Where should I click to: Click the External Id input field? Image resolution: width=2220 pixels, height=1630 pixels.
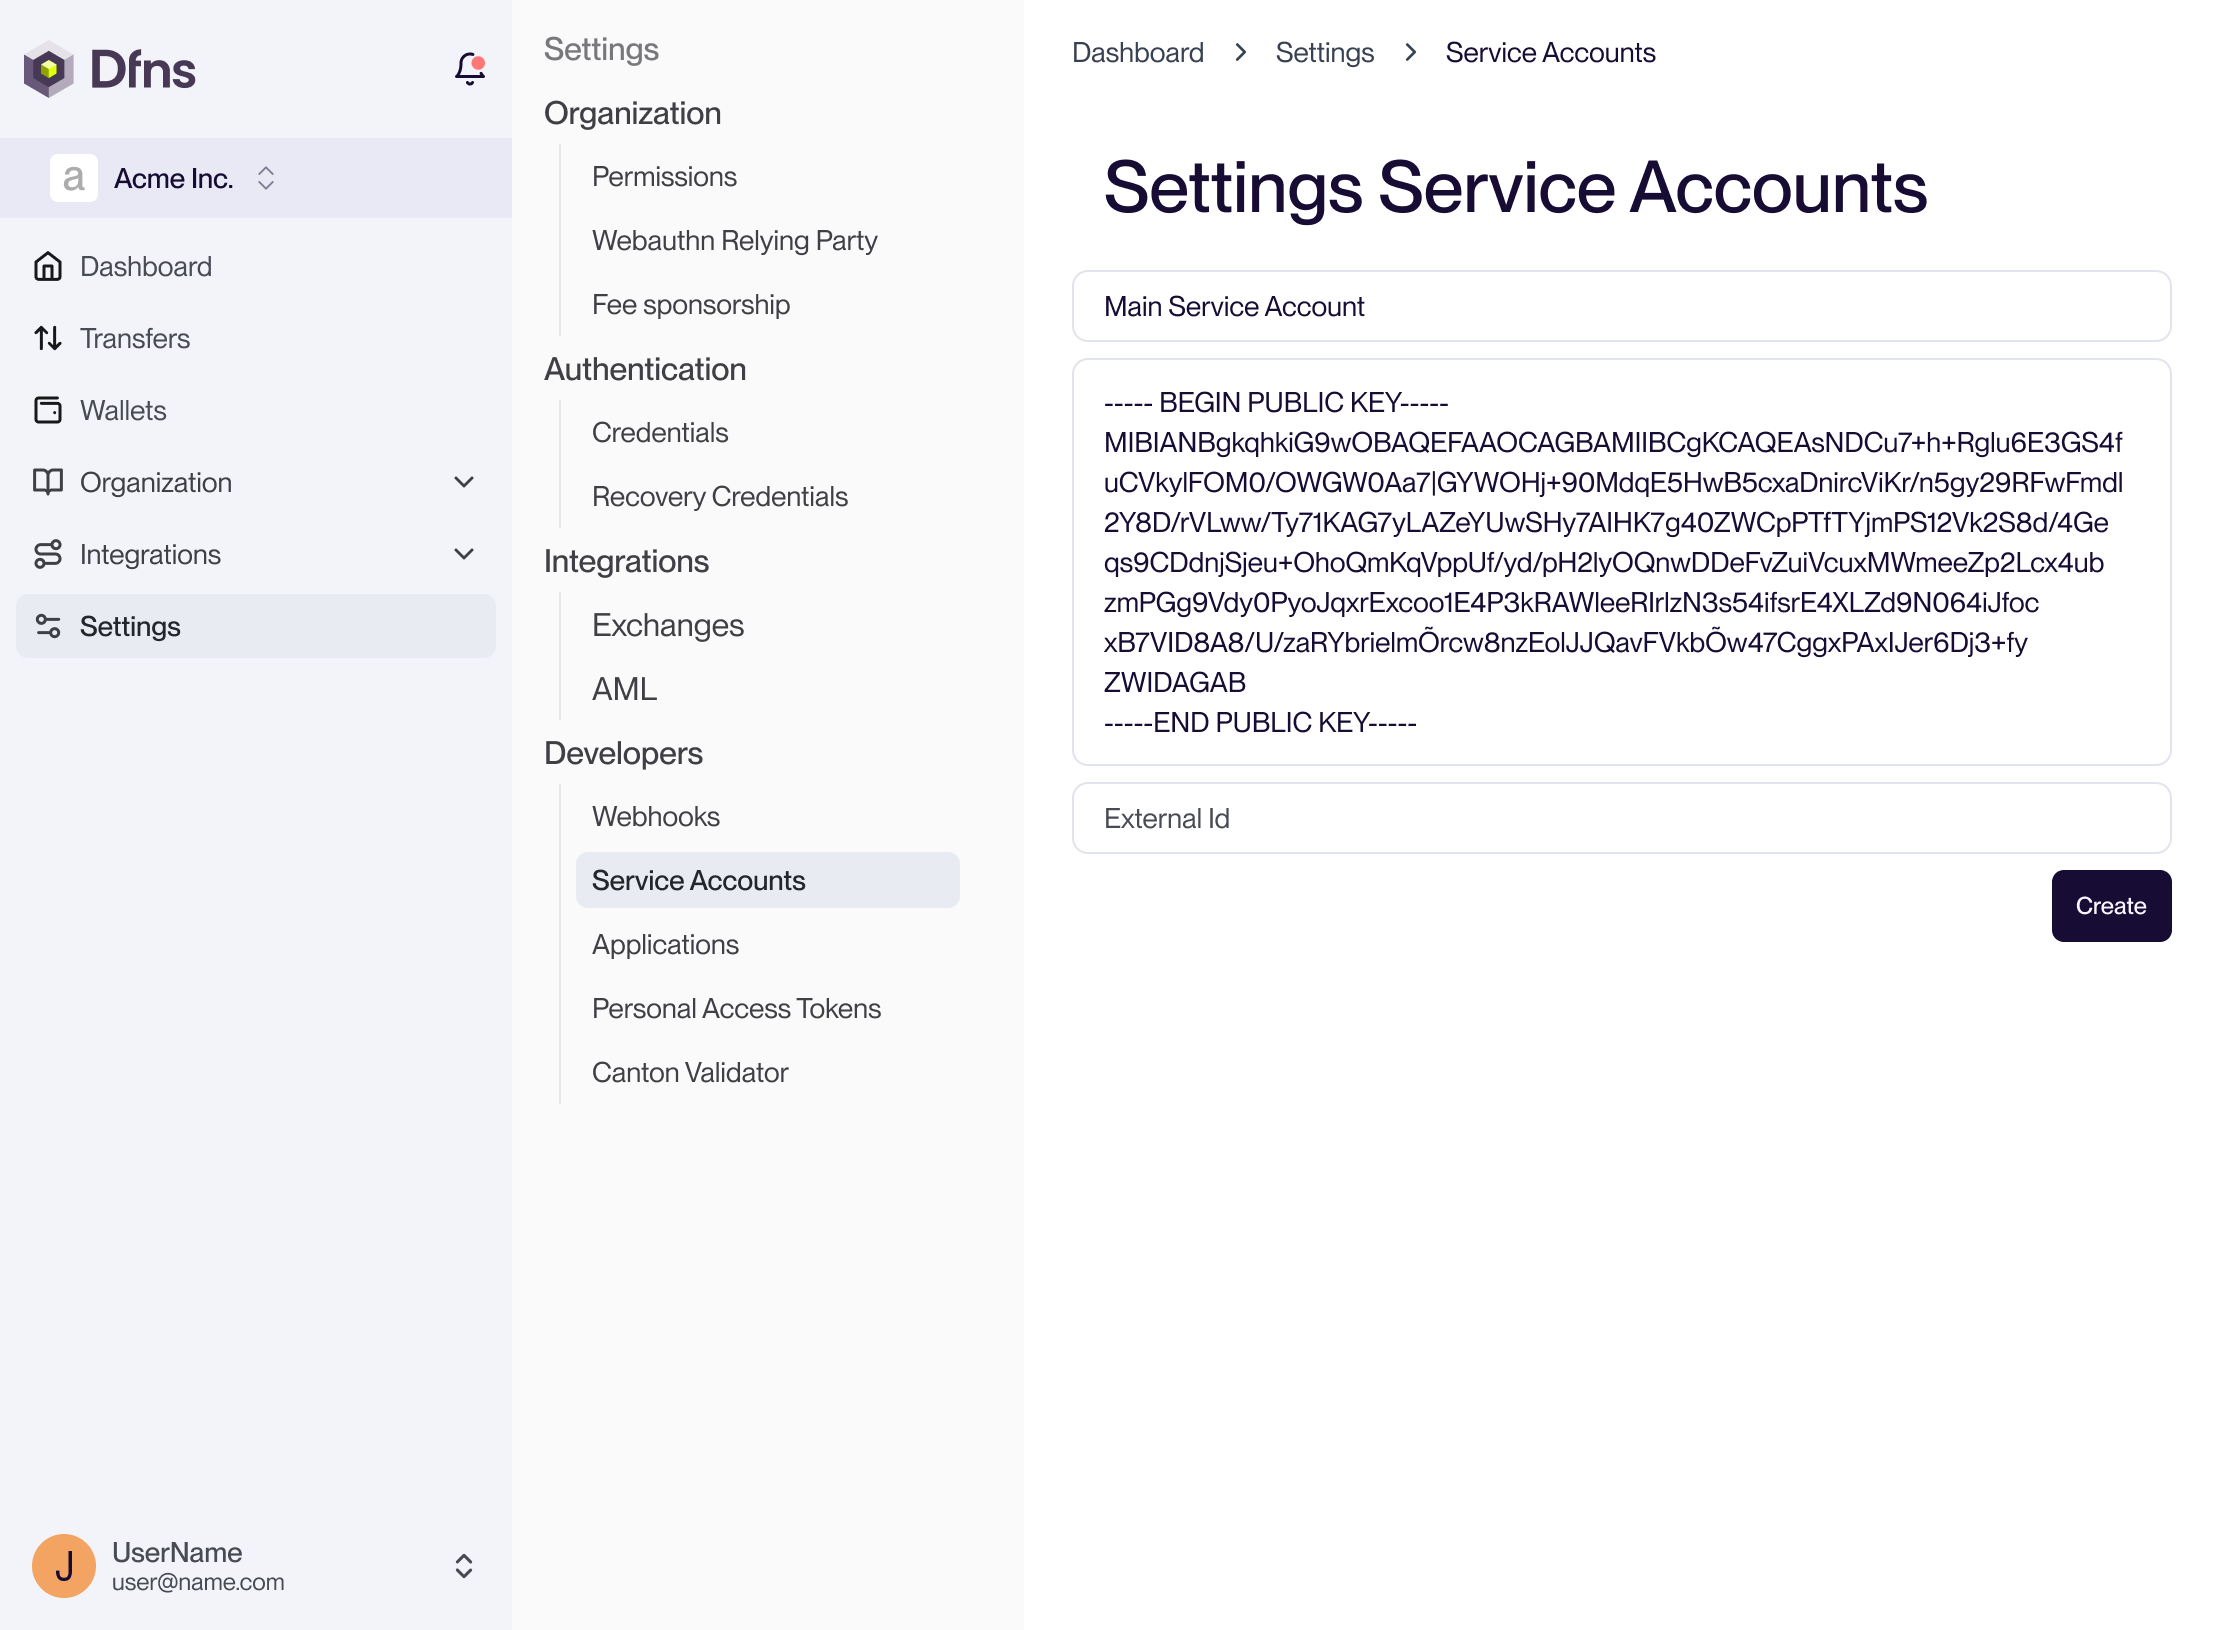click(x=1620, y=818)
